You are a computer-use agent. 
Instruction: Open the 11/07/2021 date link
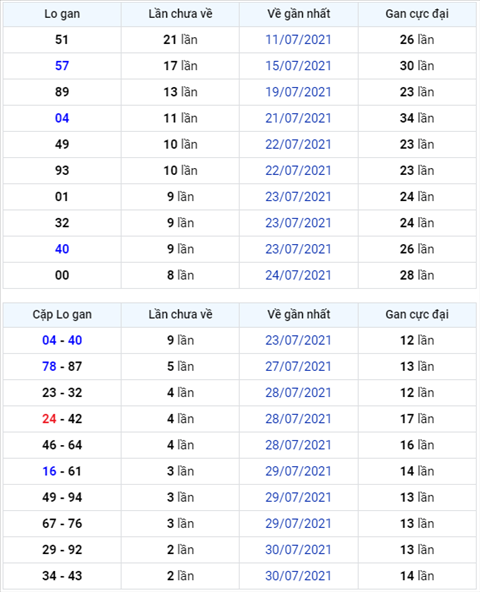click(298, 40)
